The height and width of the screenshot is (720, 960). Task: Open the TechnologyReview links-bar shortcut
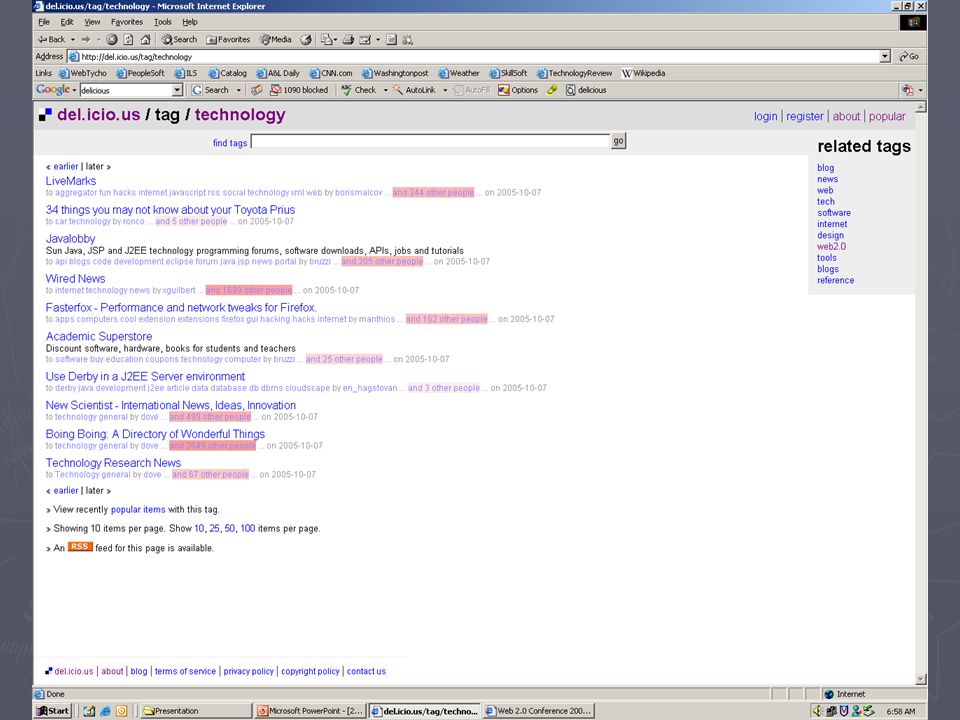tap(574, 73)
